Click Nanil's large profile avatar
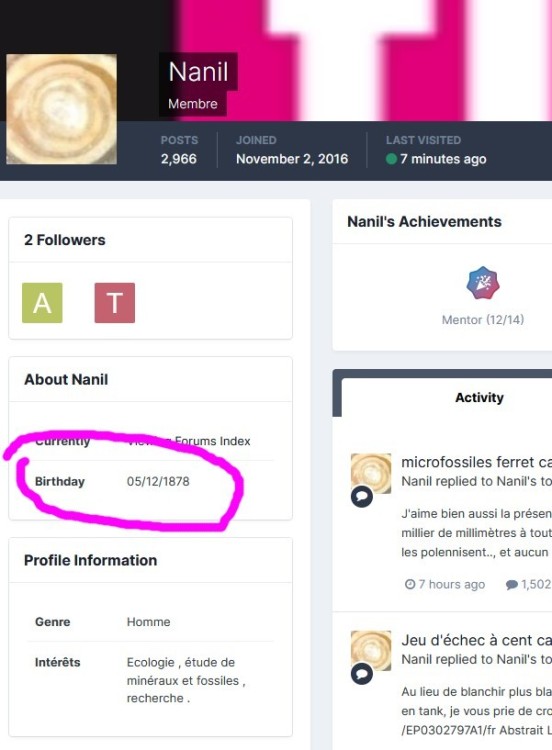 coord(61,109)
